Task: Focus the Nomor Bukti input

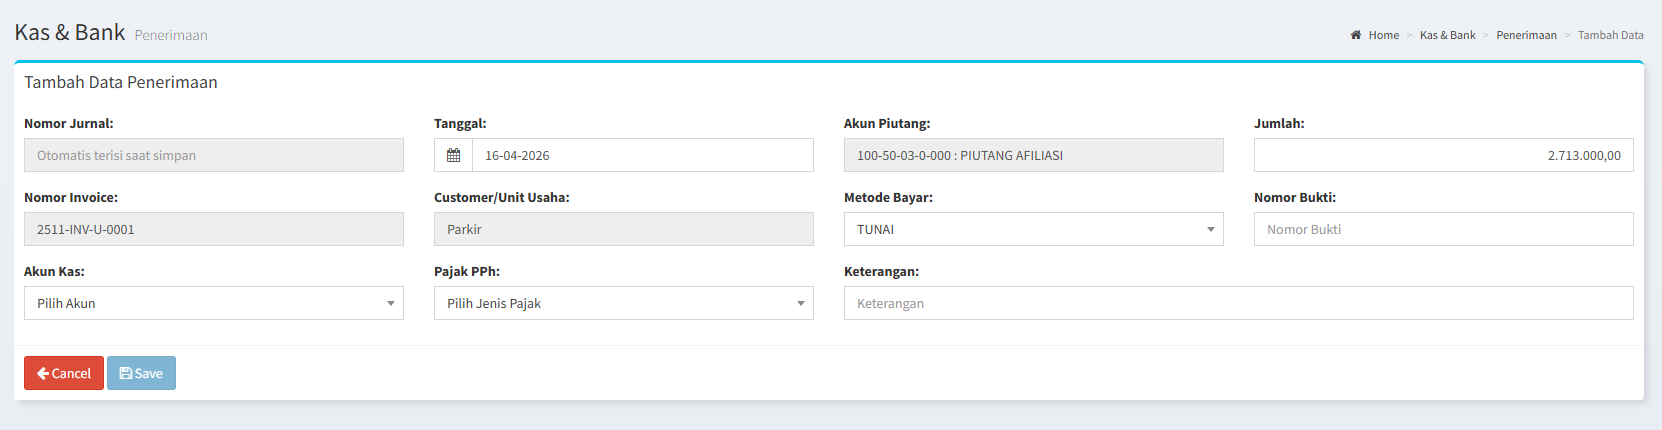Action: tap(1443, 229)
